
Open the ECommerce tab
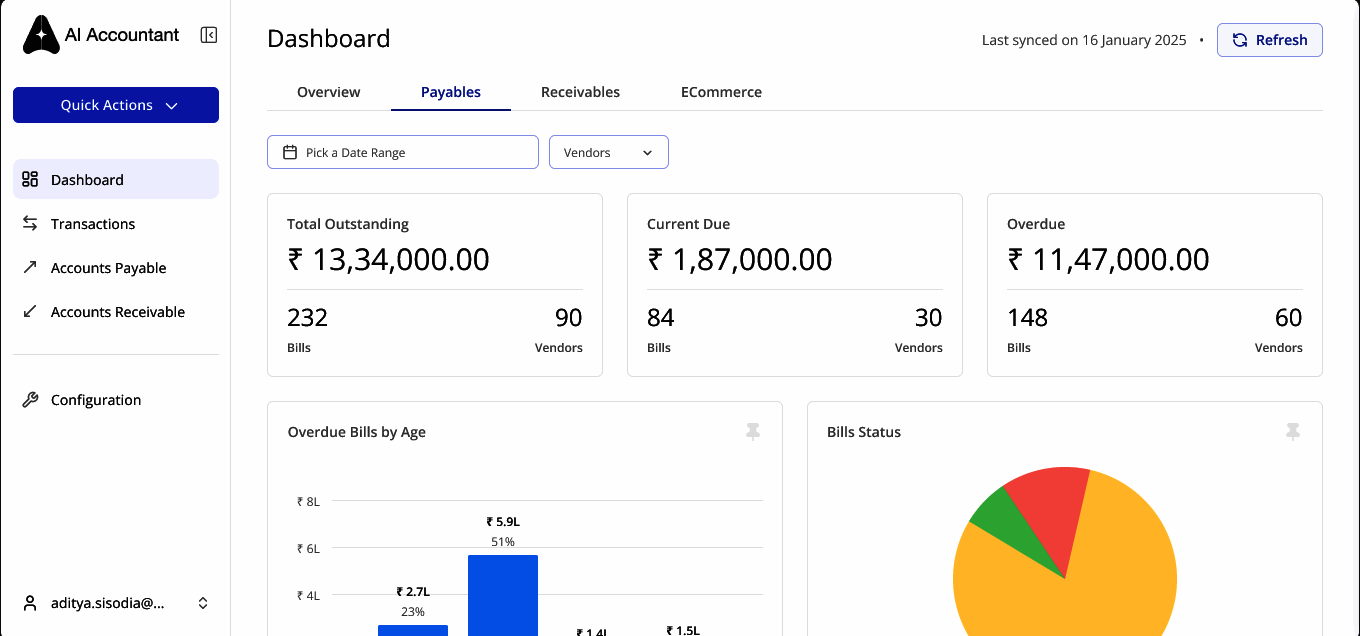[x=721, y=91]
